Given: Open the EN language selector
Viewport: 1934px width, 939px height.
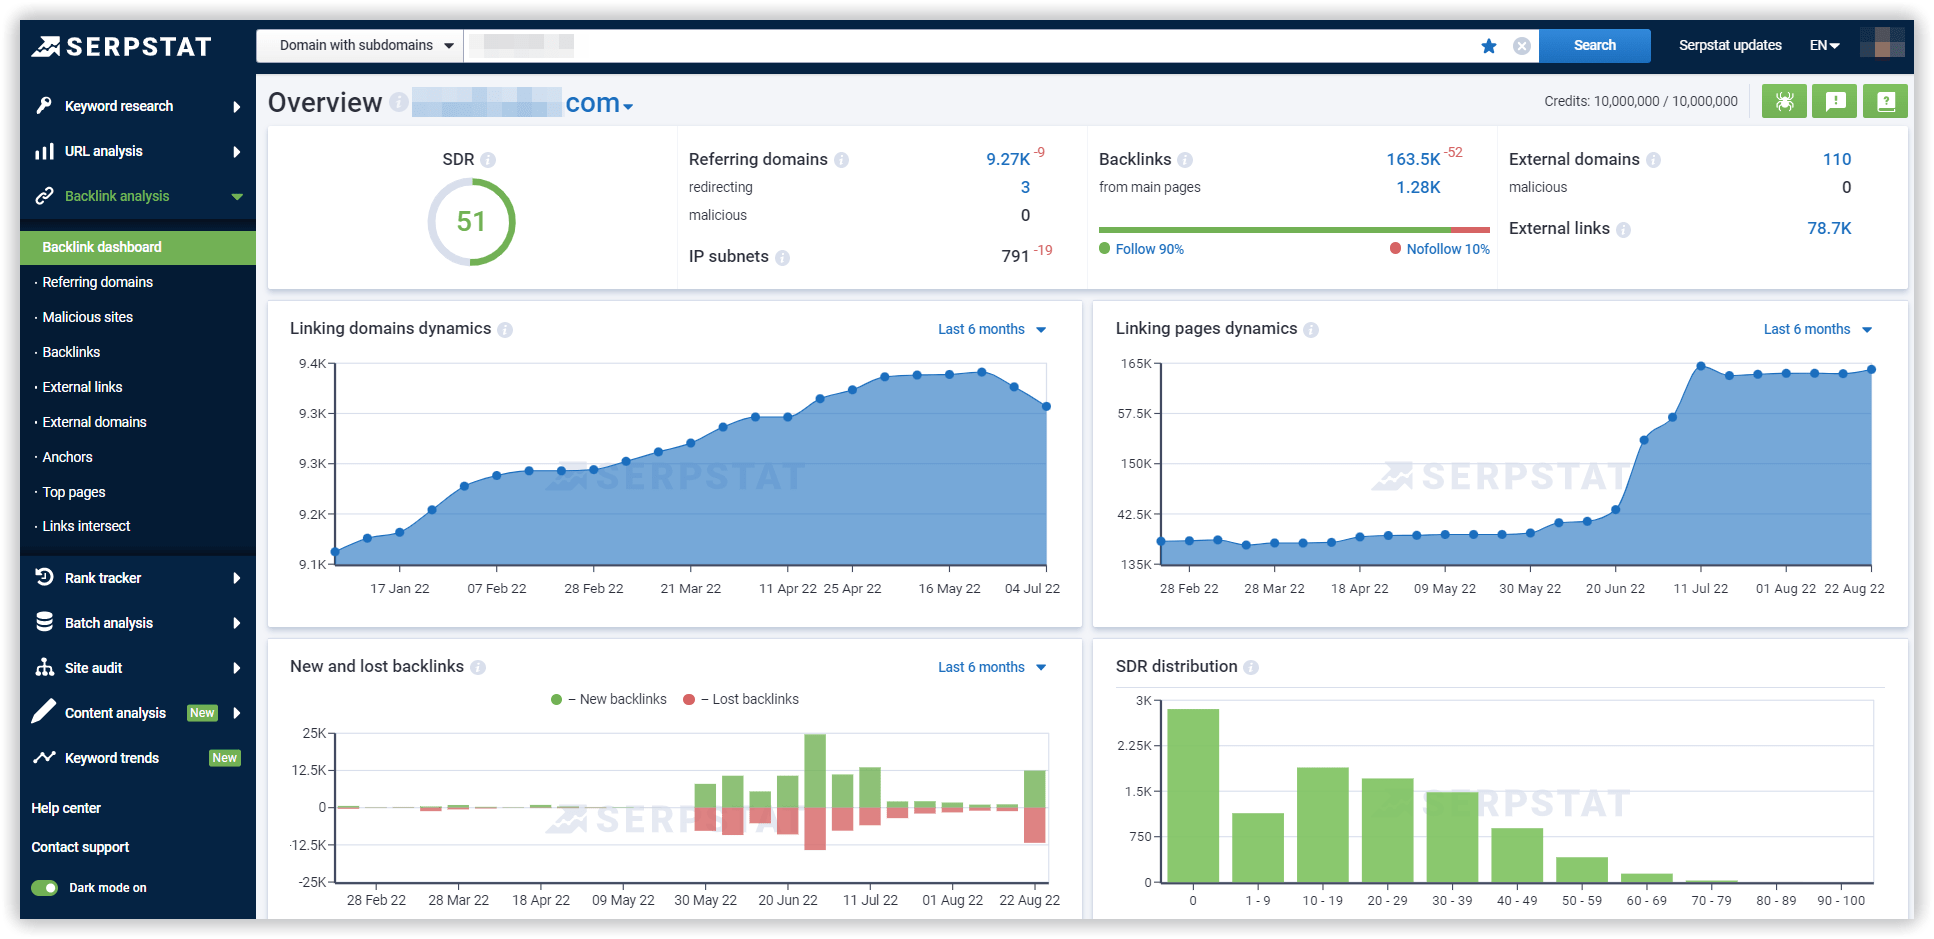Looking at the screenshot, I should click(x=1824, y=45).
